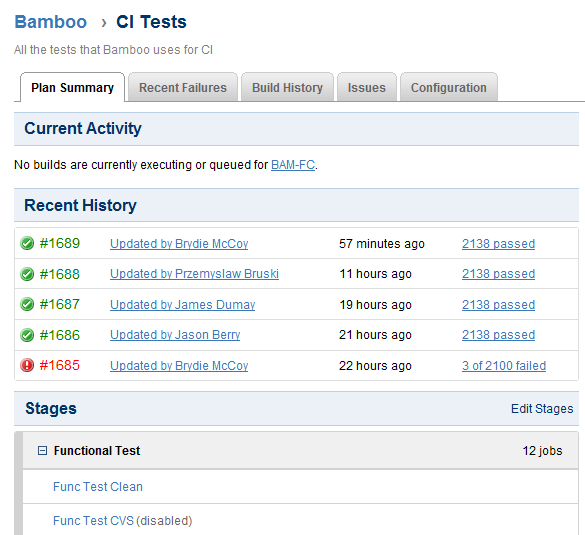Click the Bamboo breadcrumb link

(50, 22)
